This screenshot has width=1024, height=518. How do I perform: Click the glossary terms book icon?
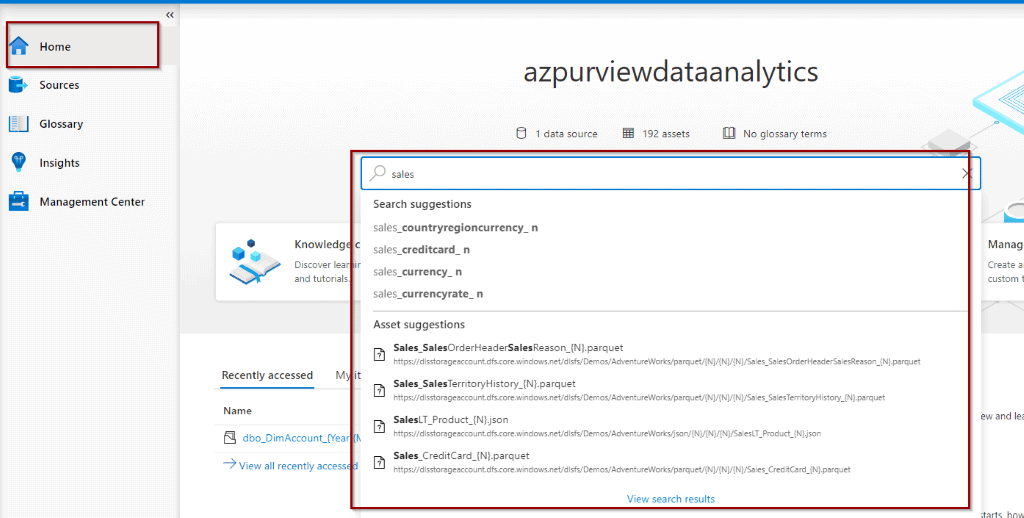coord(729,133)
